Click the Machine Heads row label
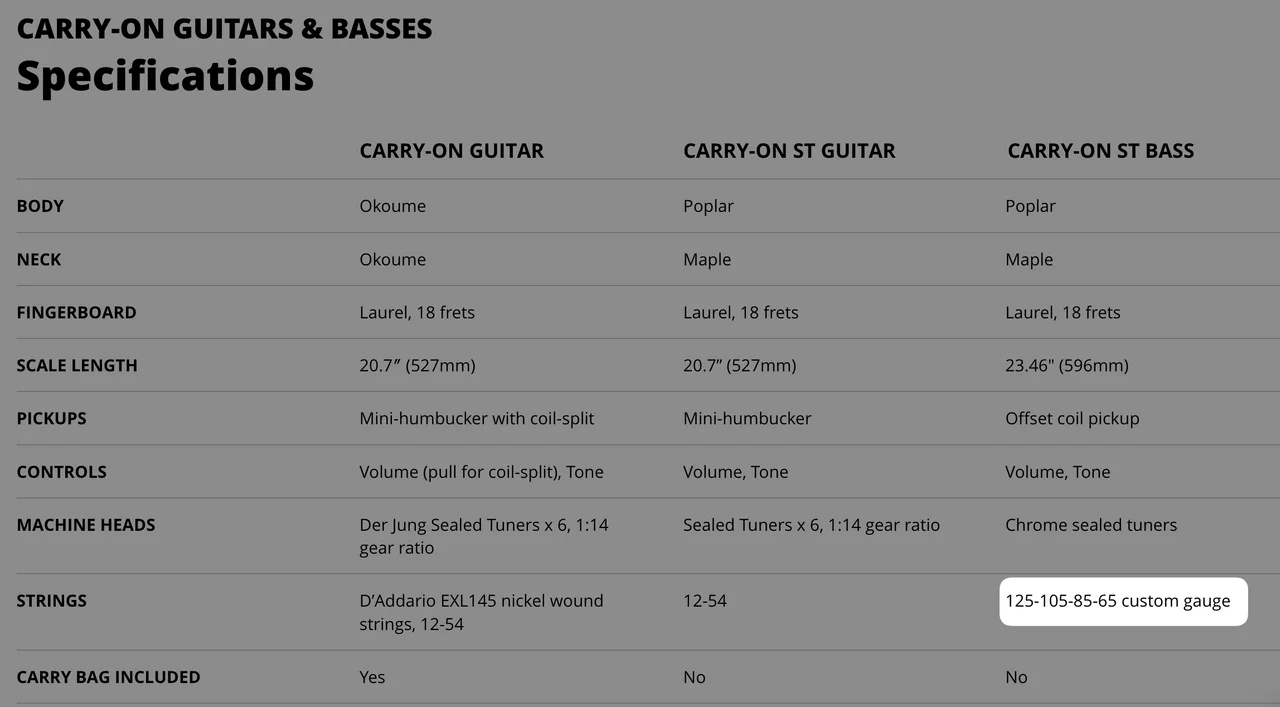The image size is (1280, 707). (86, 524)
